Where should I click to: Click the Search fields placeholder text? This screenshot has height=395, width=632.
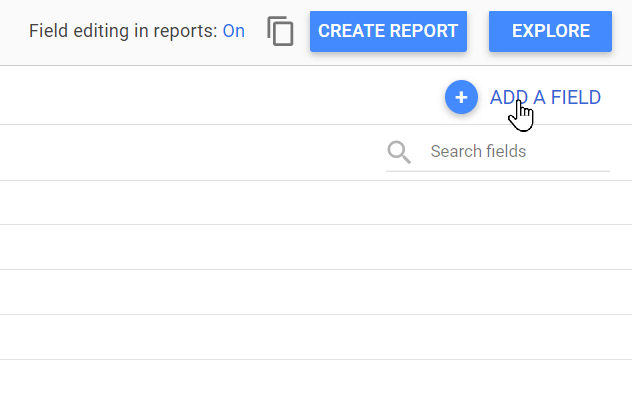(478, 152)
